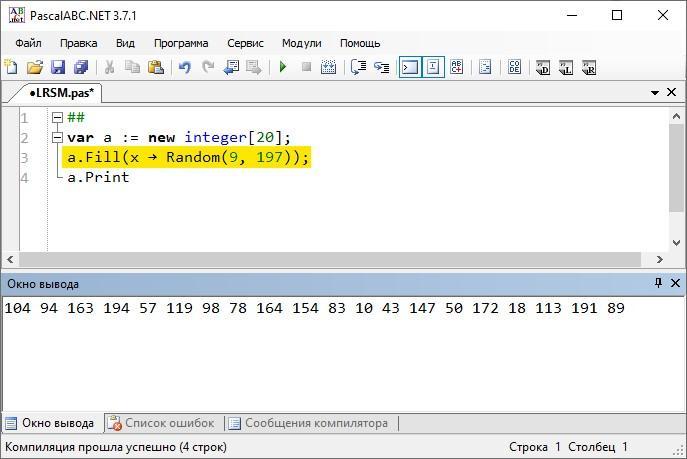Viewport: 687px width, 459px height.
Task: Click the R toolbar icon
Action: 589,68
